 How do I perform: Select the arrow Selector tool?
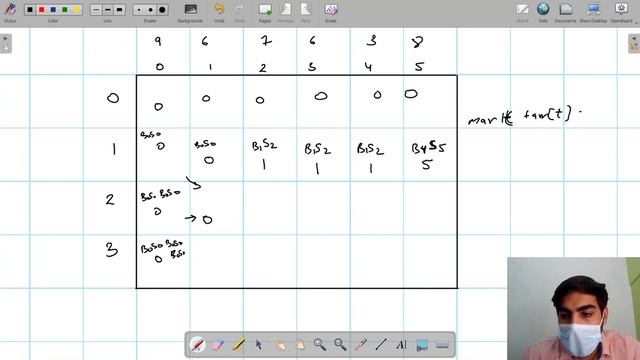coord(259,345)
